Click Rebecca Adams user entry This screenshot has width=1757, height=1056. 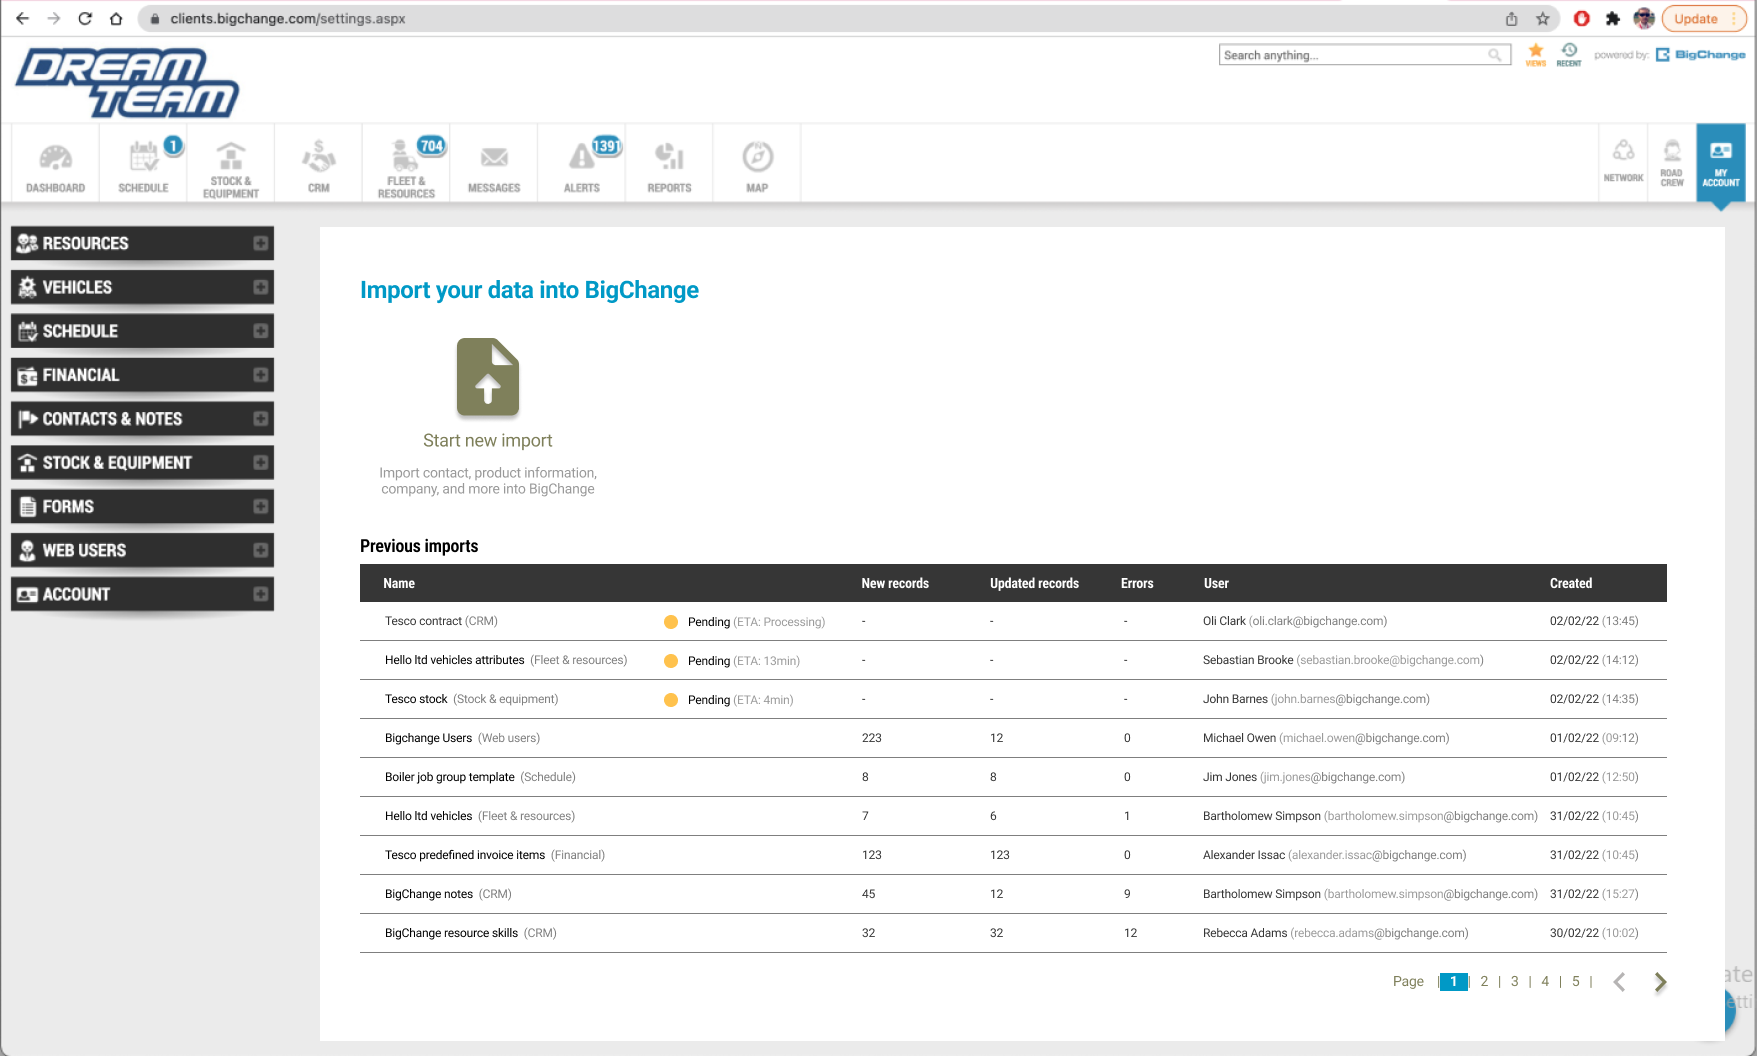point(1335,933)
